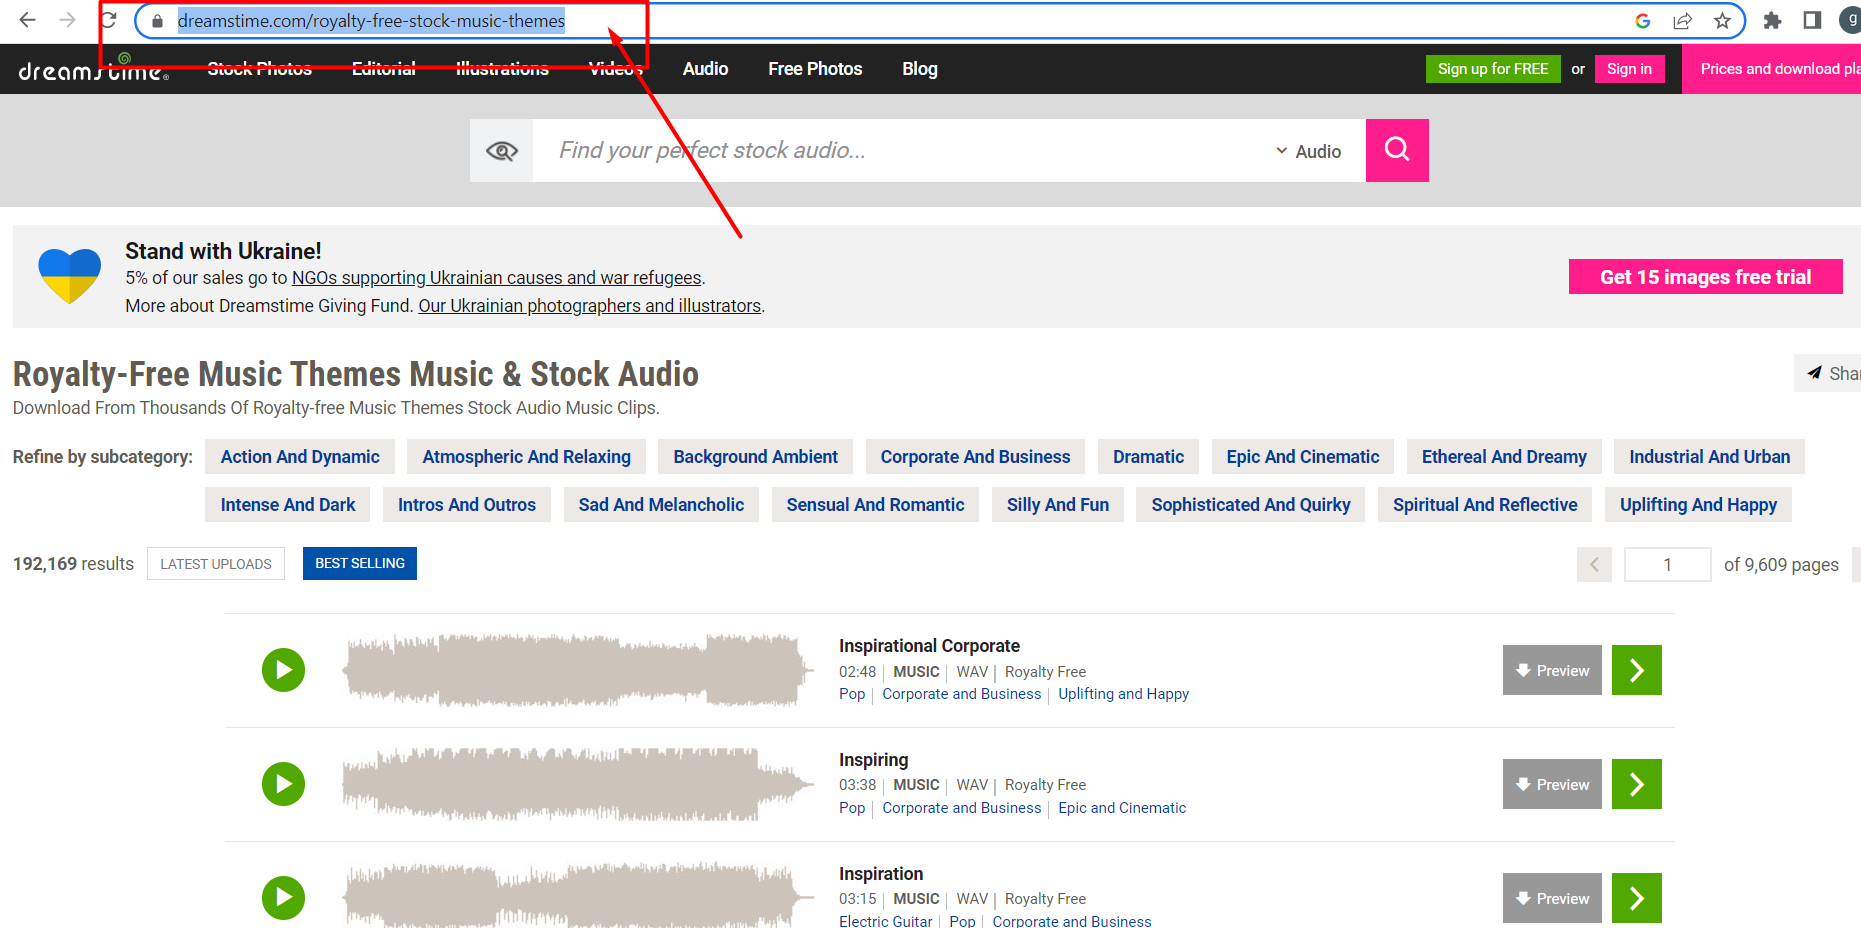Click the Sign in button
The image size is (1861, 928).
[1629, 69]
